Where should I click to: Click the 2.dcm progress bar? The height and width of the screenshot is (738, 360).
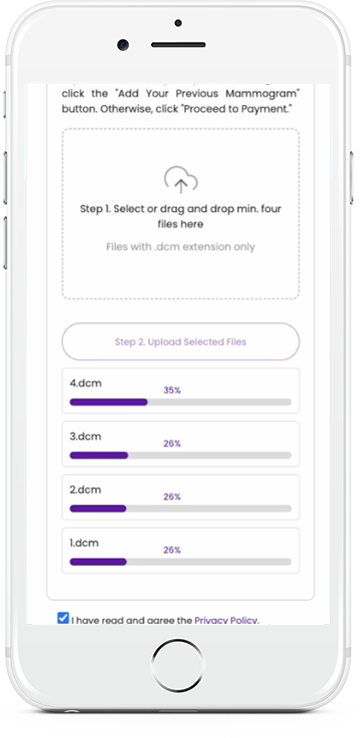click(x=181, y=508)
